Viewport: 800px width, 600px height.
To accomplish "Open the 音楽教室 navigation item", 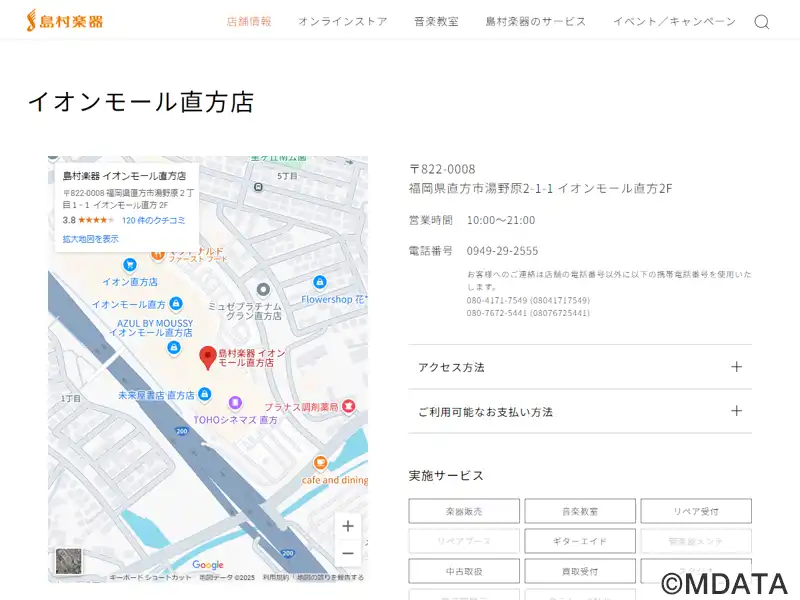I will pos(436,21).
